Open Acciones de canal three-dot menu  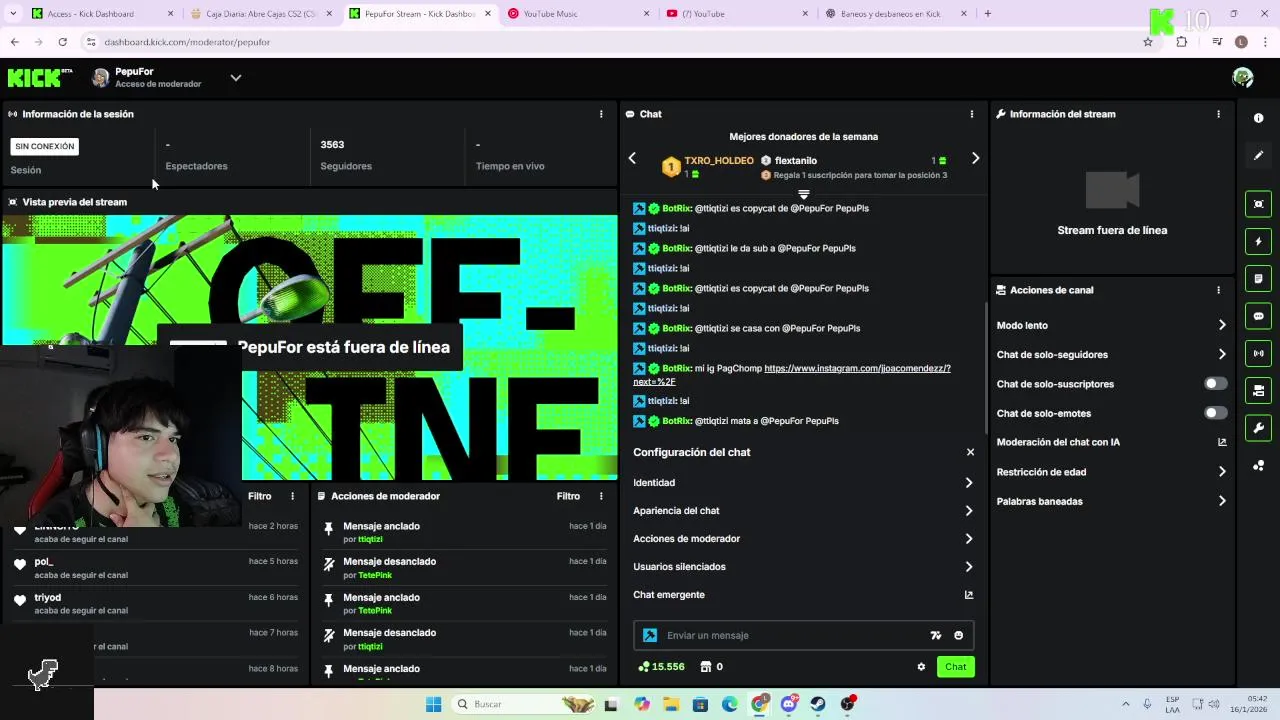(1218, 290)
